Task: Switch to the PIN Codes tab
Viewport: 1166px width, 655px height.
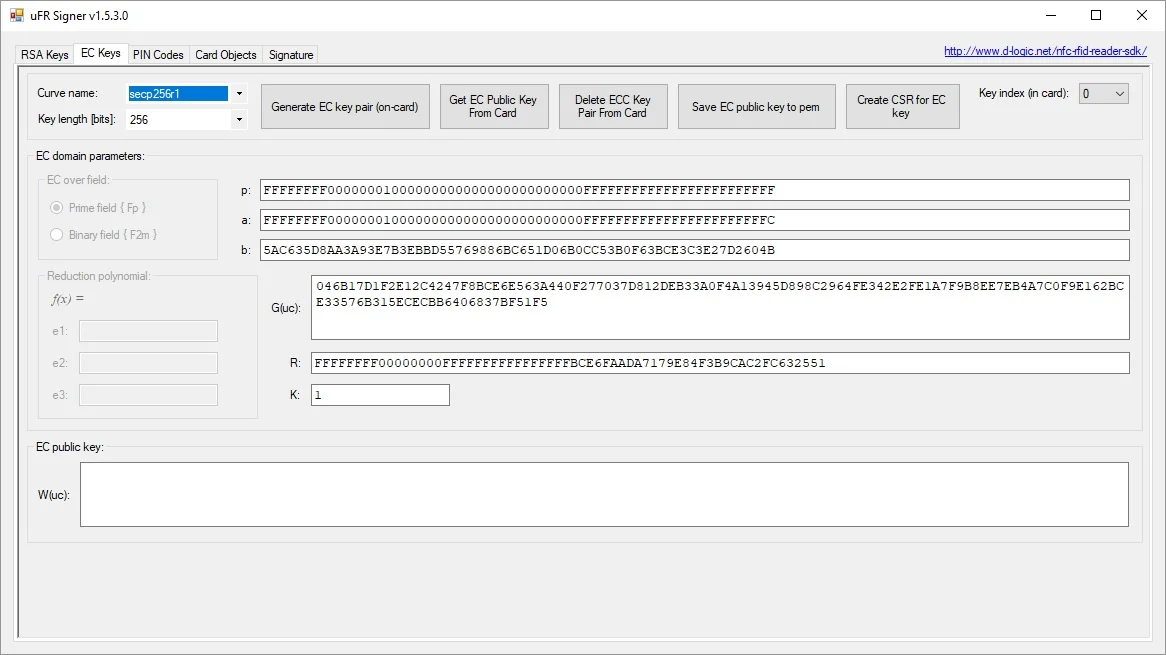Action: click(x=158, y=55)
